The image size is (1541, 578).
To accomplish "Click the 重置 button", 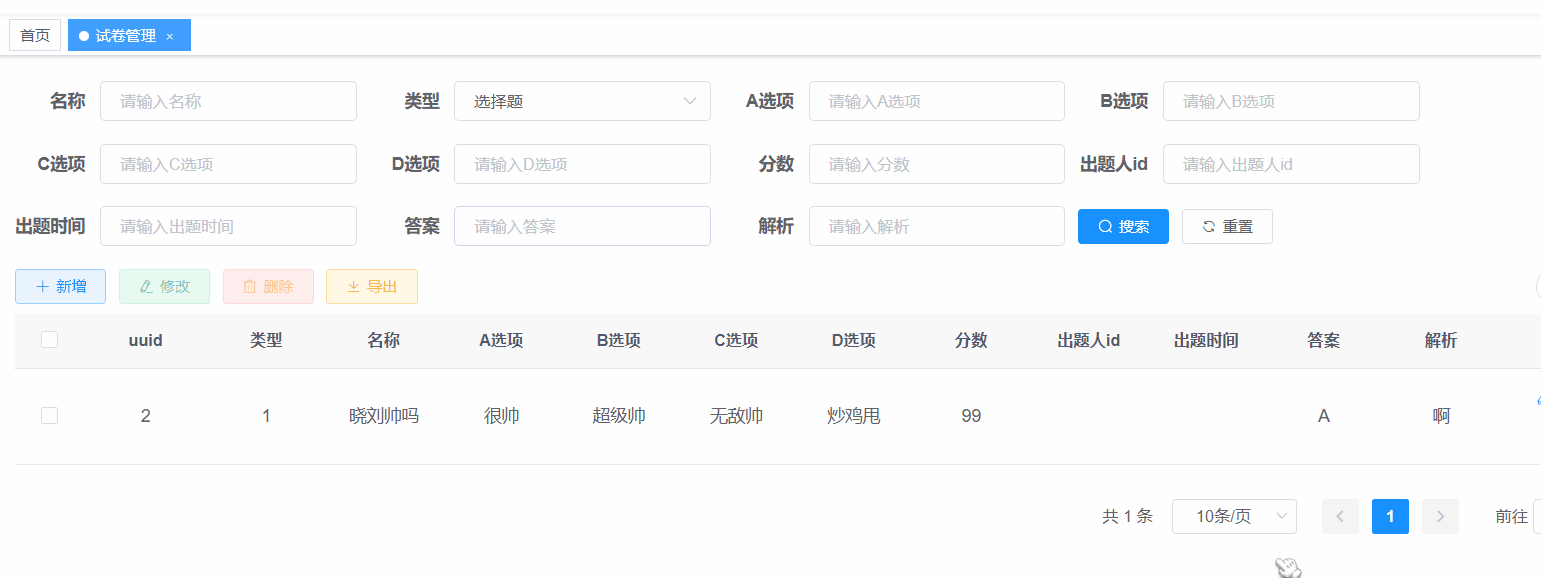I will coord(1227,226).
